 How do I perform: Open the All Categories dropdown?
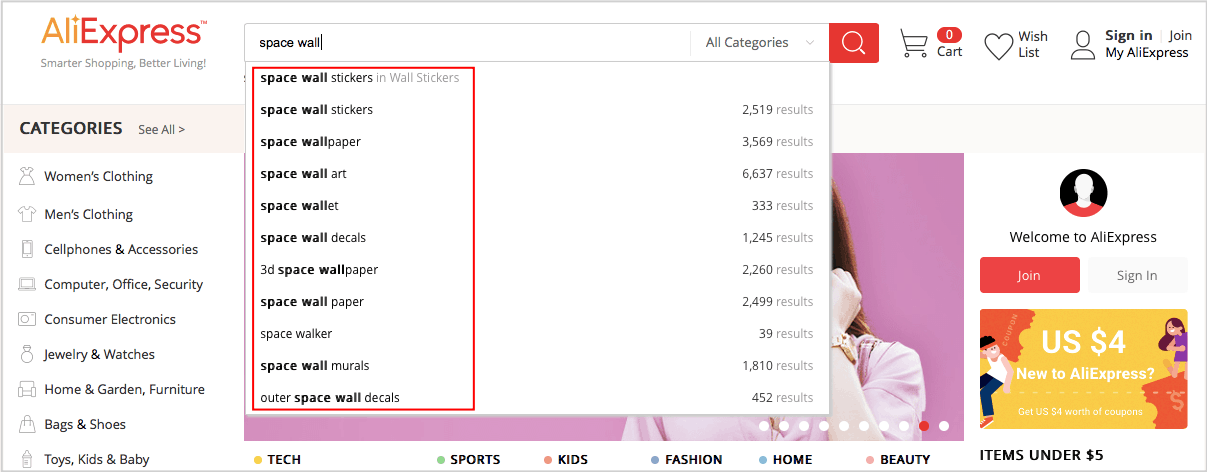759,43
